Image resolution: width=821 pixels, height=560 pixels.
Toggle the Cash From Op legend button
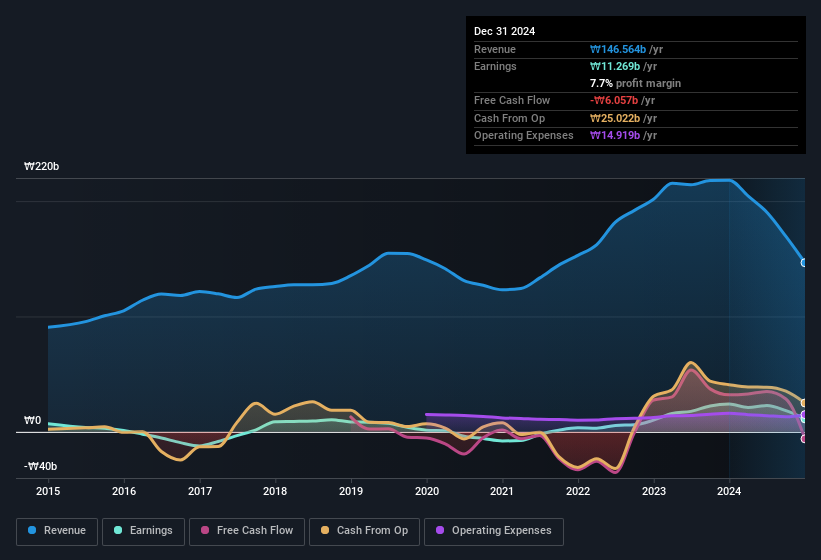(364, 531)
